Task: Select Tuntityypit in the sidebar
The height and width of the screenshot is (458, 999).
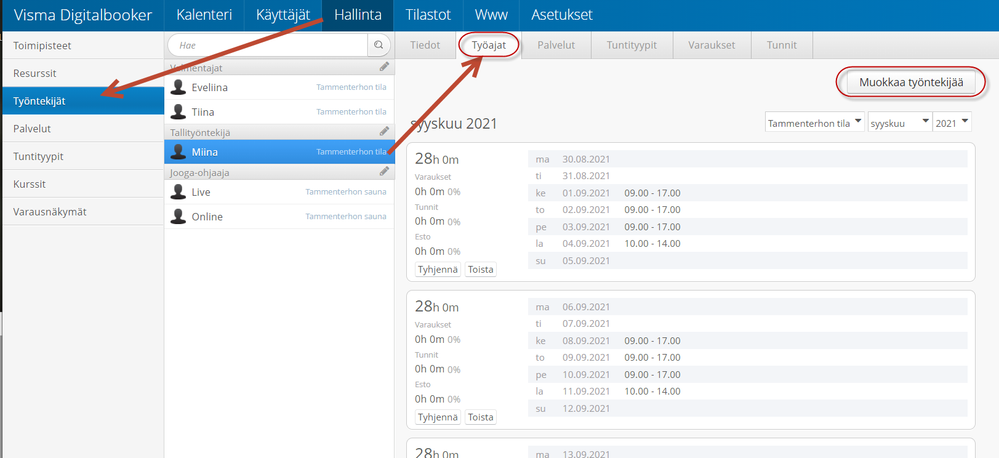Action: pyautogui.click(x=82, y=156)
